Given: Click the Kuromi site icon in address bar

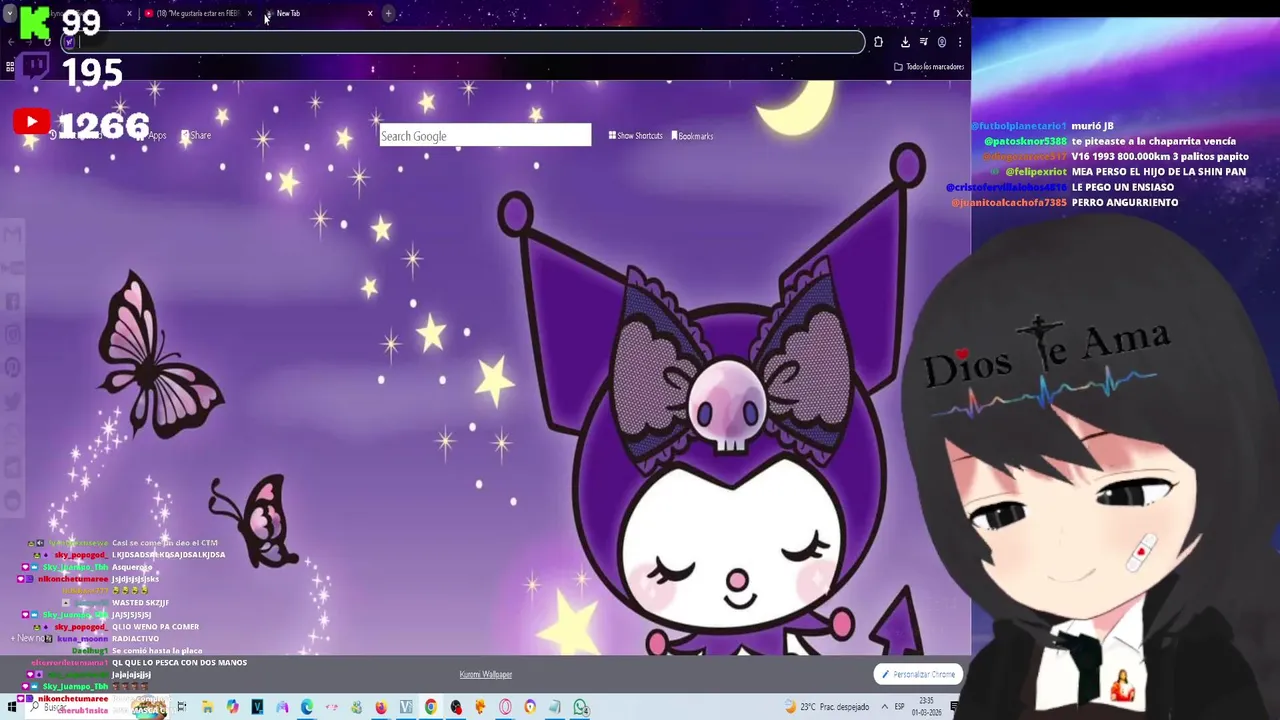Looking at the screenshot, I should pyautogui.click(x=69, y=42).
